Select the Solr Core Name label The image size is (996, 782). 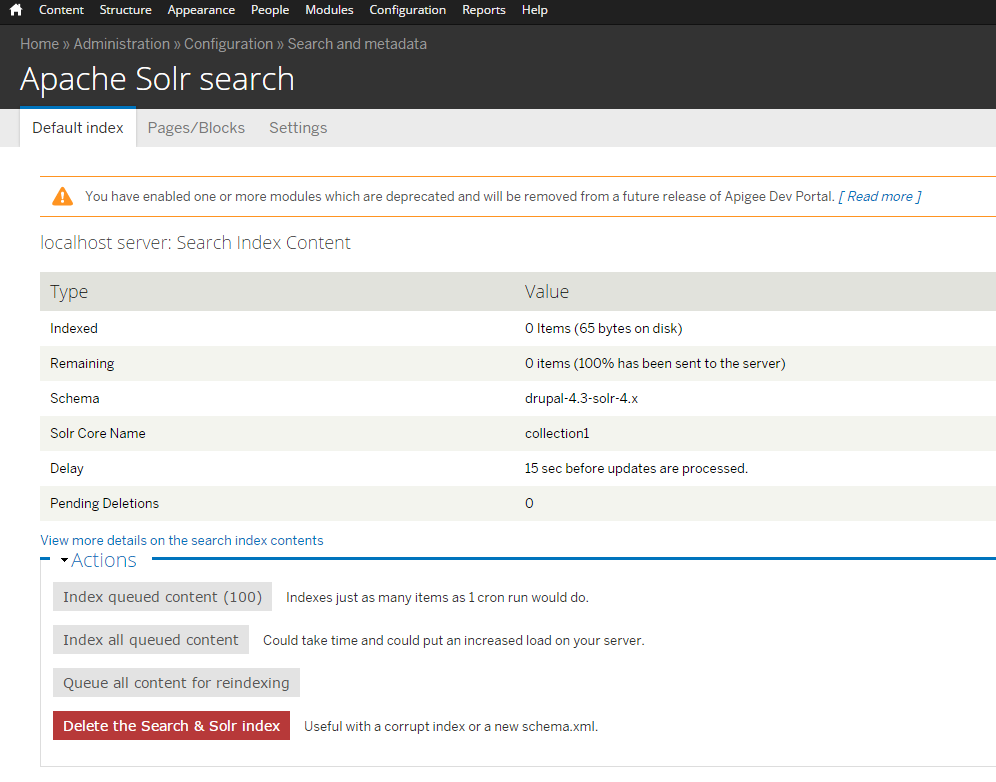coord(98,433)
